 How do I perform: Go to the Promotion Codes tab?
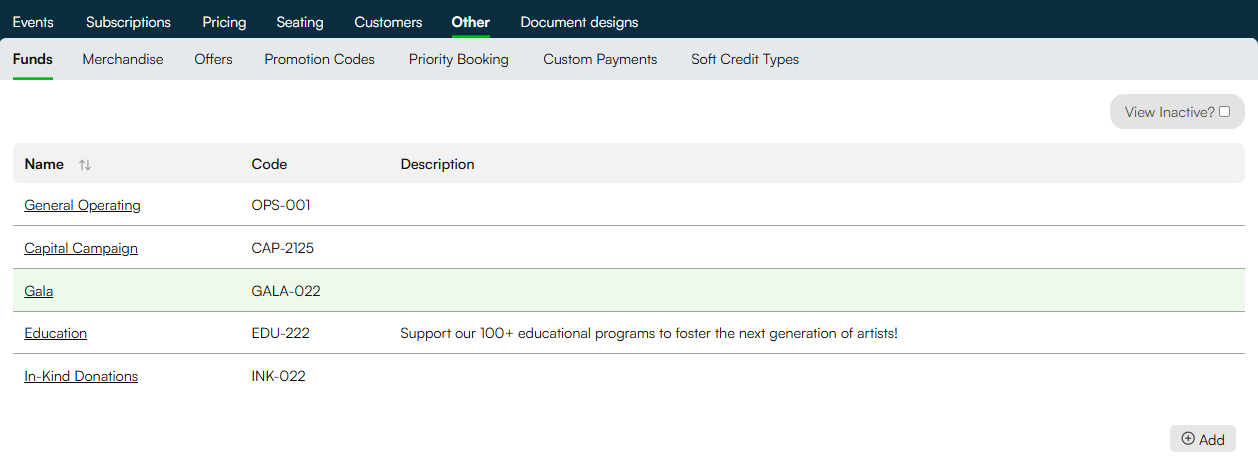(x=319, y=59)
